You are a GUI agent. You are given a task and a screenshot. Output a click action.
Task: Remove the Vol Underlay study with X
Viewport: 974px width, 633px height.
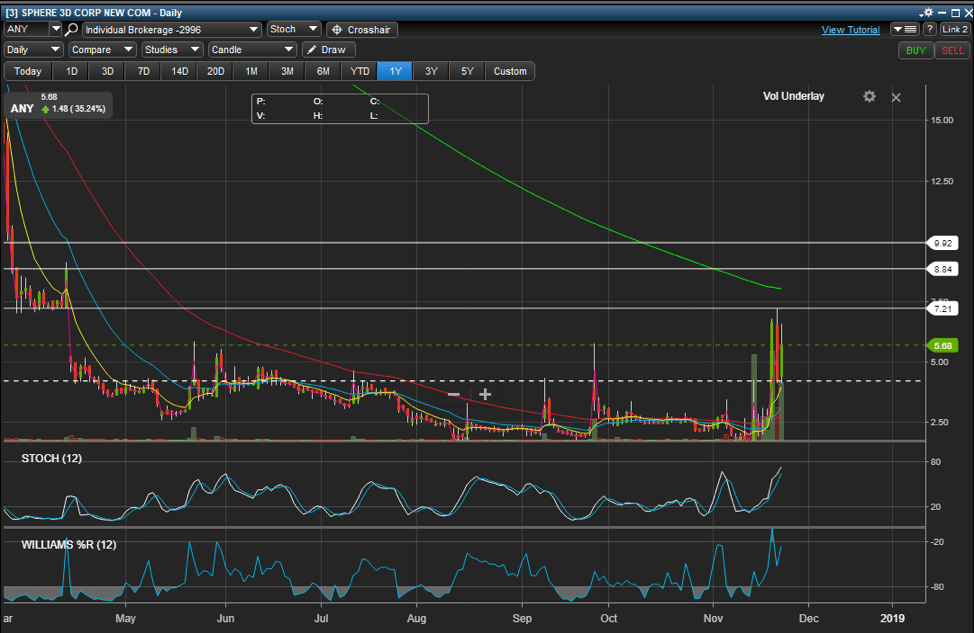(896, 97)
